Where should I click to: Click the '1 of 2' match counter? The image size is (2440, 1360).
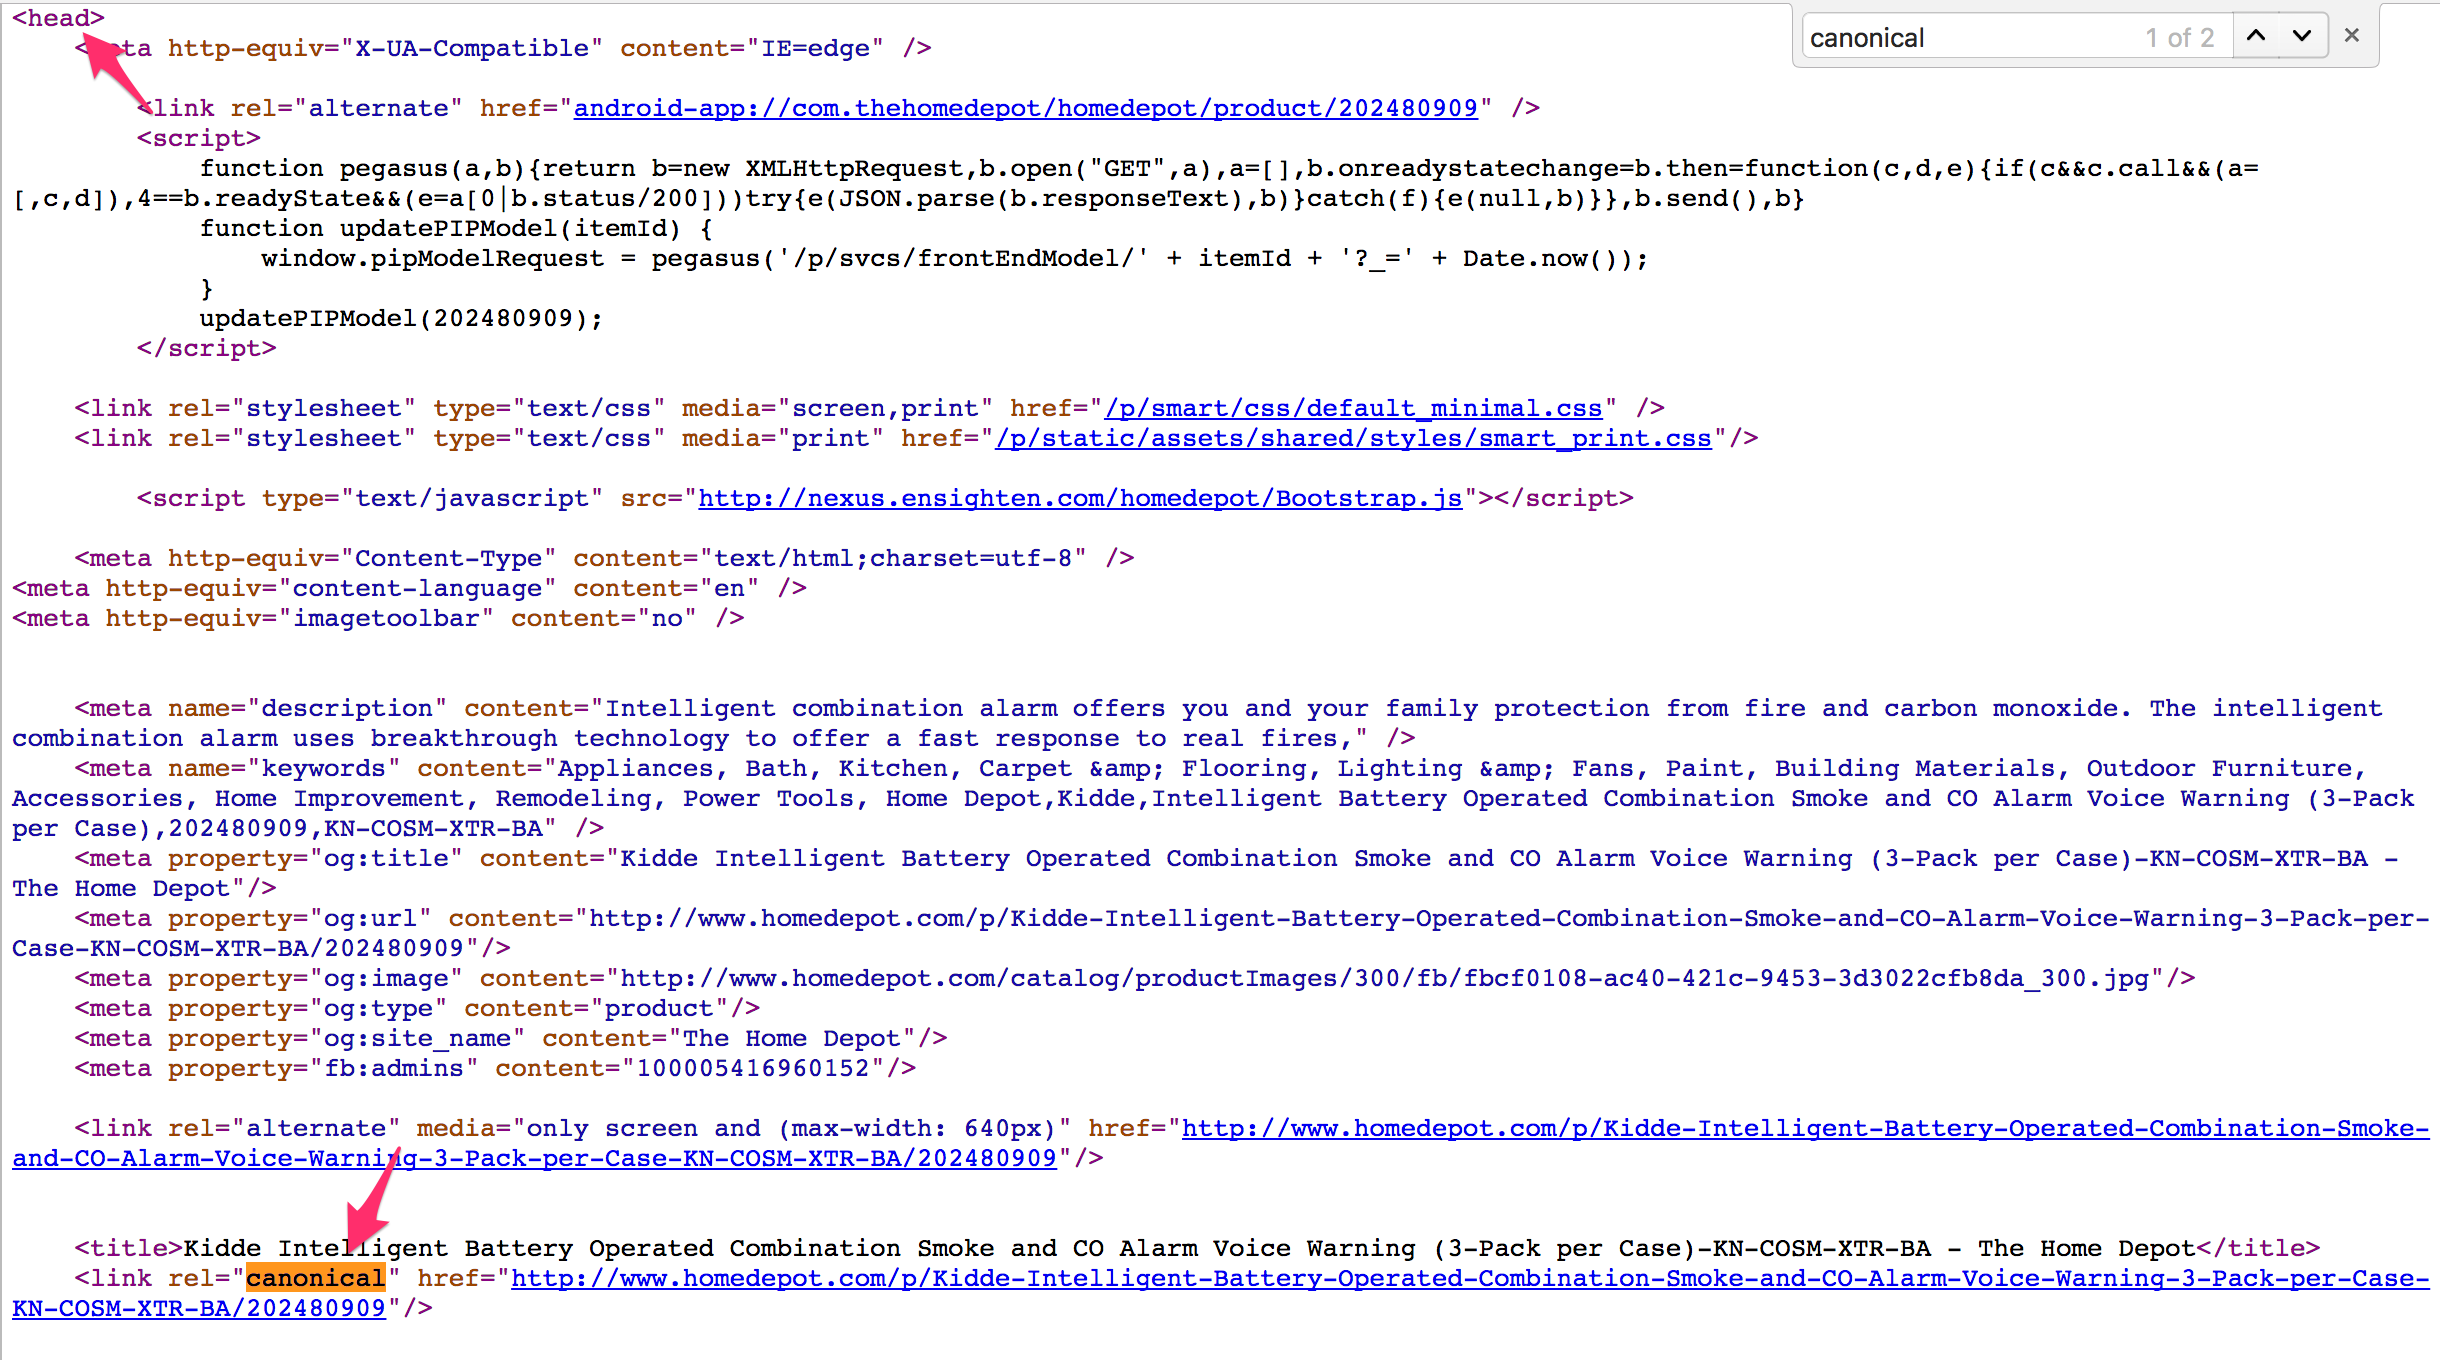point(2179,38)
